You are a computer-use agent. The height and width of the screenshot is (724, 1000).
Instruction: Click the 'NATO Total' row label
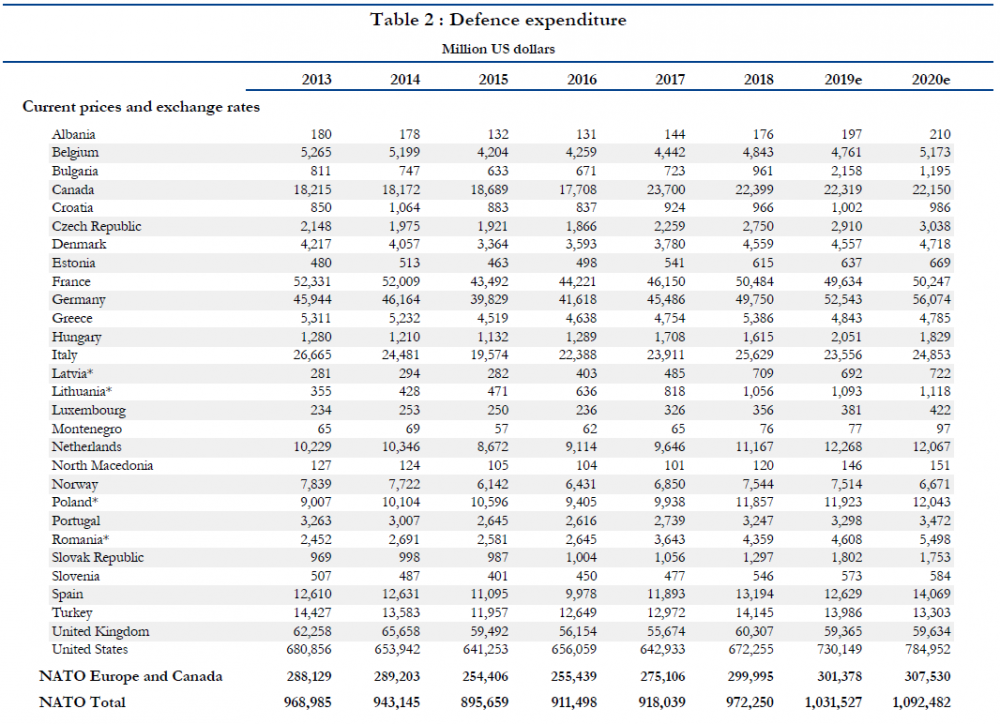point(82,703)
